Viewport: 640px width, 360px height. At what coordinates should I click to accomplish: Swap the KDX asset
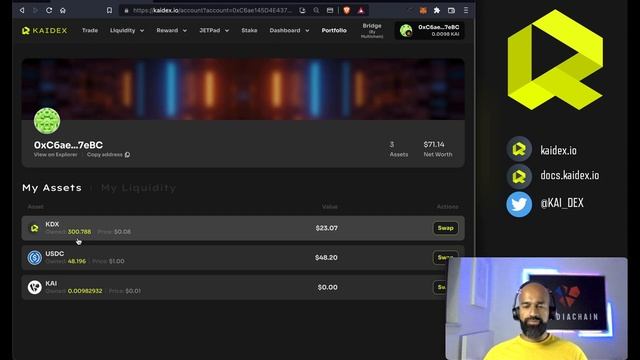coord(445,228)
